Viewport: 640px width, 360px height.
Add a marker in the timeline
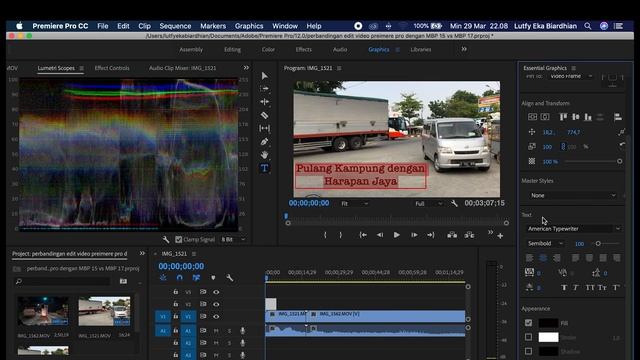[213, 278]
